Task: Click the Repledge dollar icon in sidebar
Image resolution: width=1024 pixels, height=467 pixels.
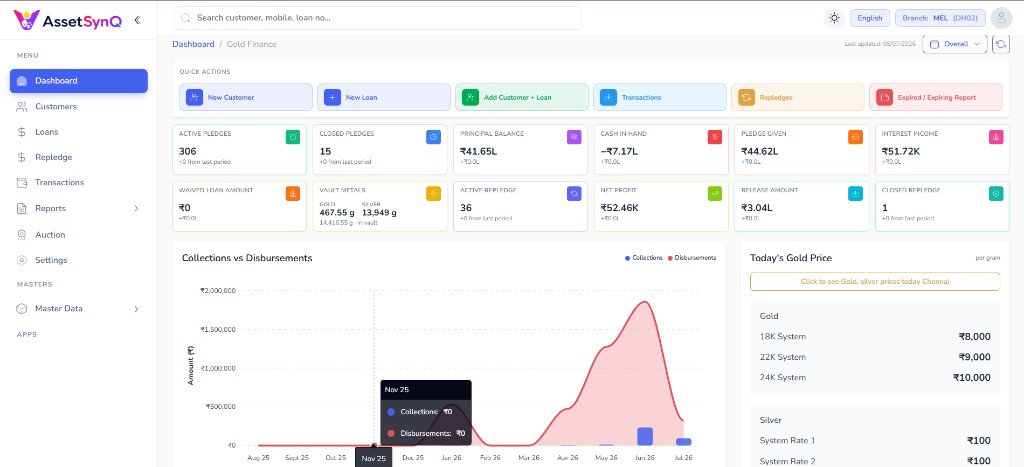Action: point(22,157)
